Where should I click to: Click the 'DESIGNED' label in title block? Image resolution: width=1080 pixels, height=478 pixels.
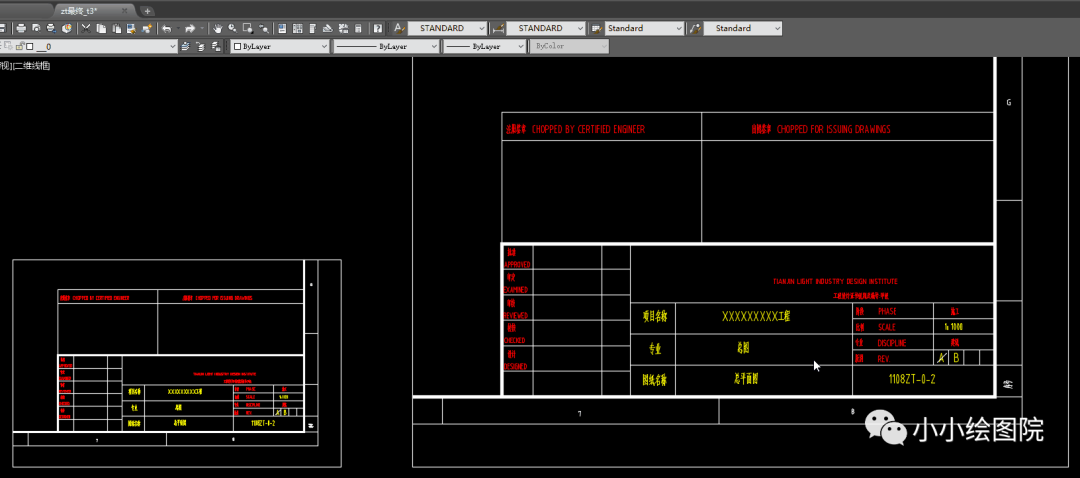tap(516, 366)
